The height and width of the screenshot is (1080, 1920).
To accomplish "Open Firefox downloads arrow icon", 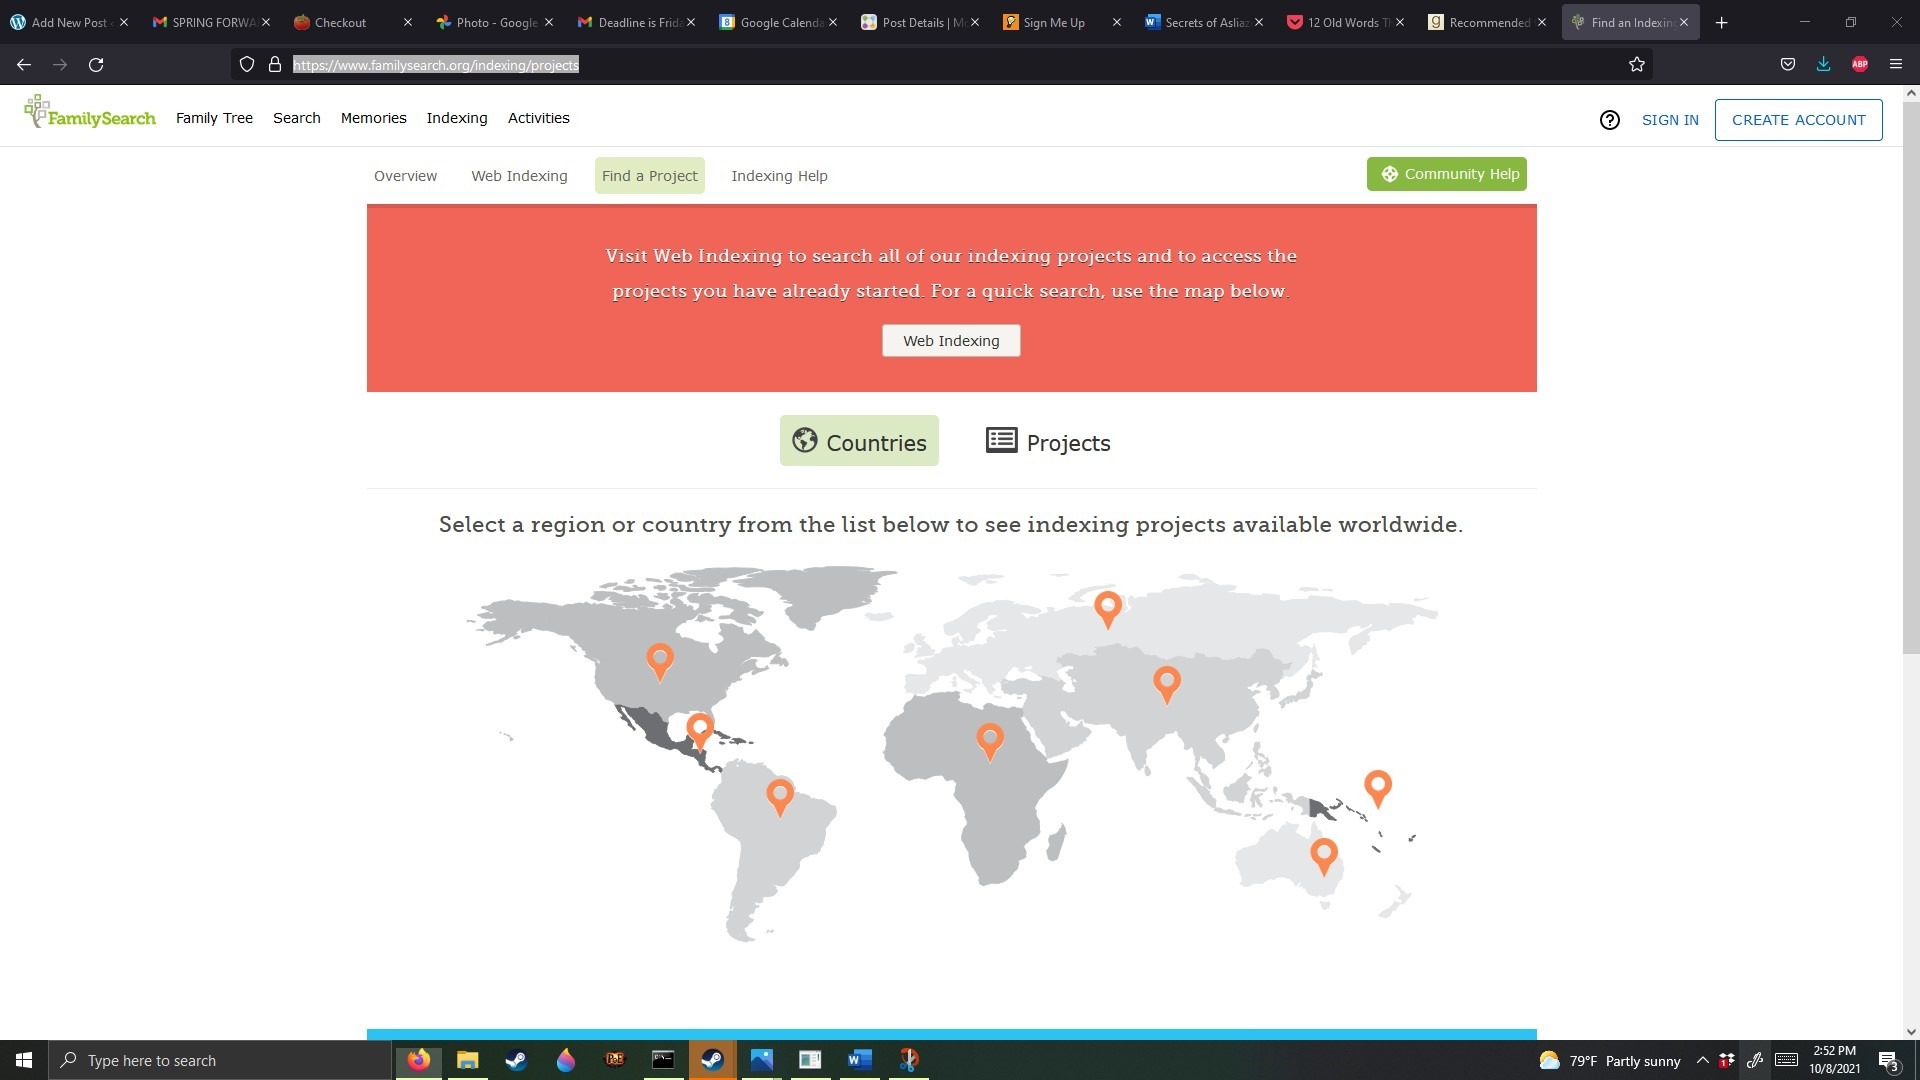I will (1823, 65).
